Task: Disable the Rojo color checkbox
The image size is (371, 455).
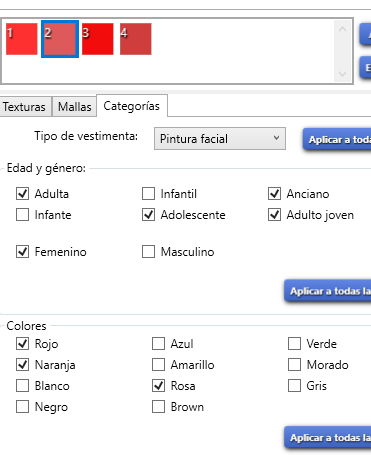Action: 22,344
